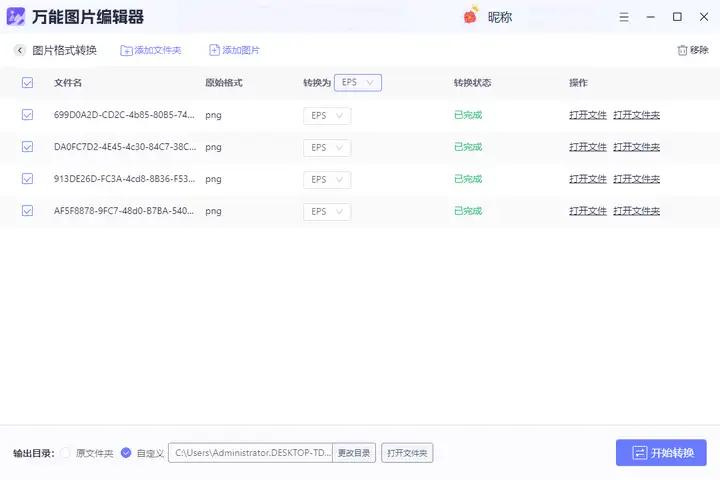Click the 移除 trash icon

coord(682,50)
